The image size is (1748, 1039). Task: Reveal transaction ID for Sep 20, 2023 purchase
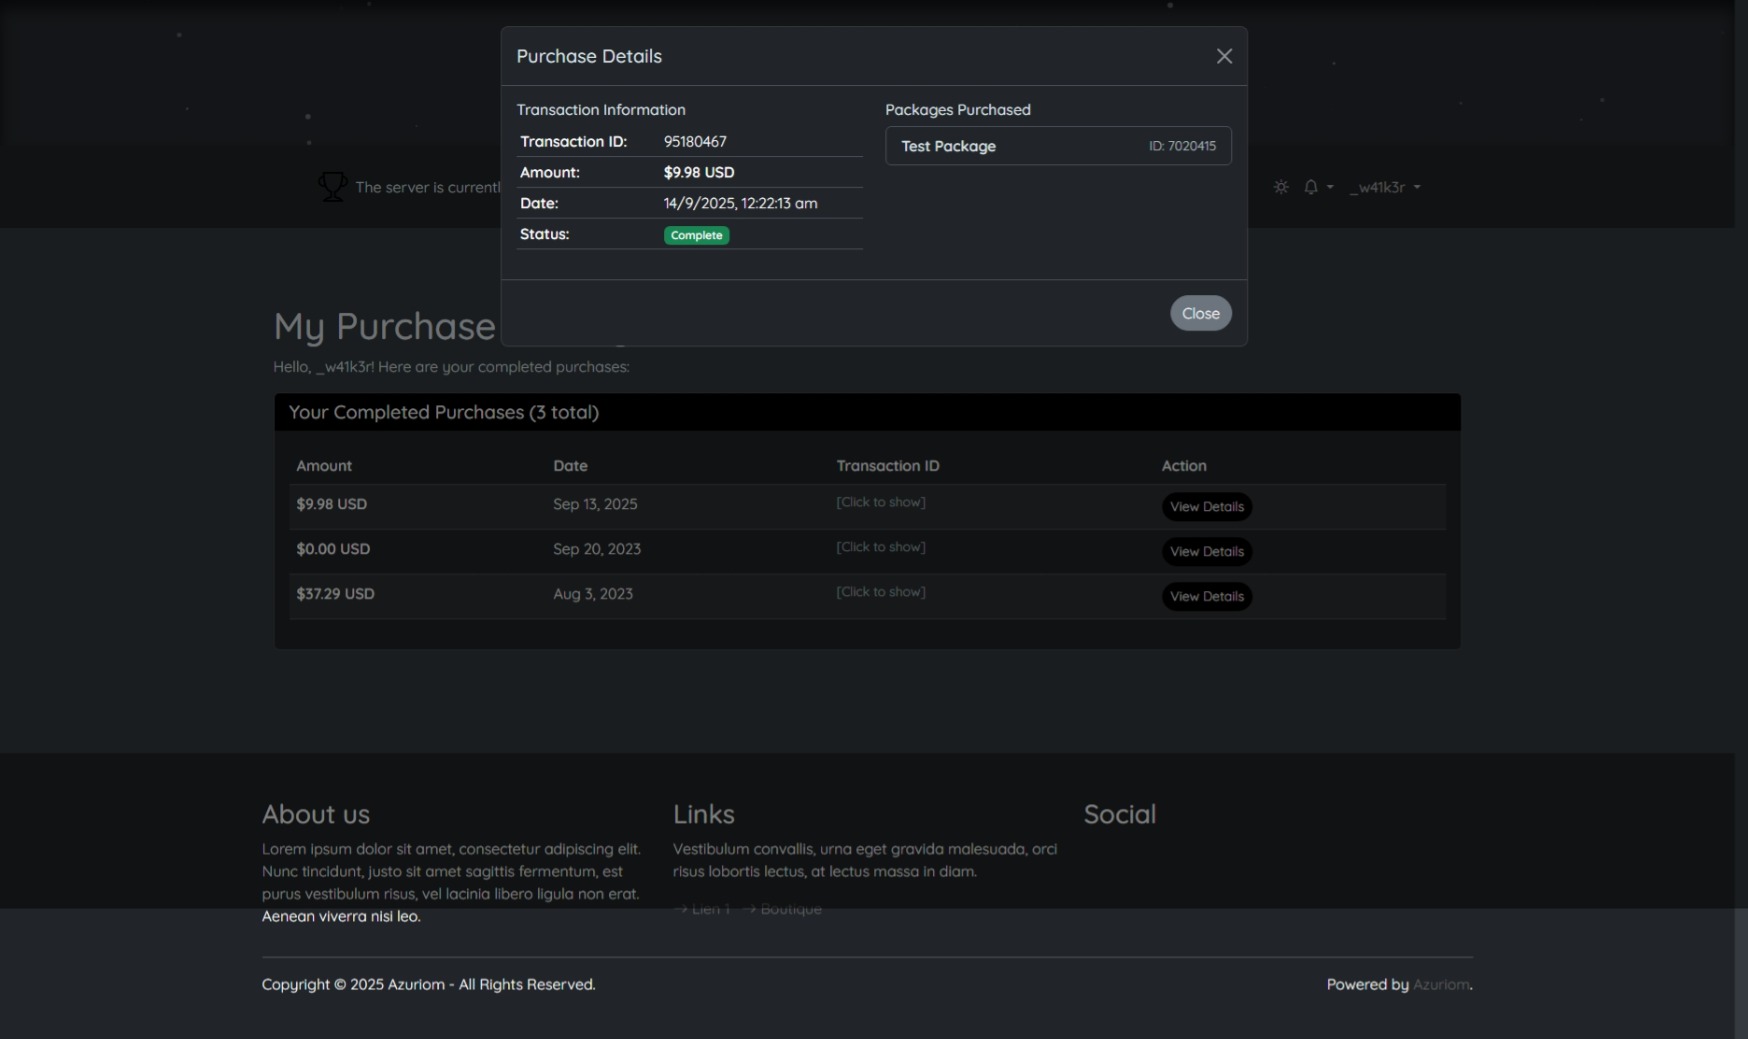click(x=880, y=547)
